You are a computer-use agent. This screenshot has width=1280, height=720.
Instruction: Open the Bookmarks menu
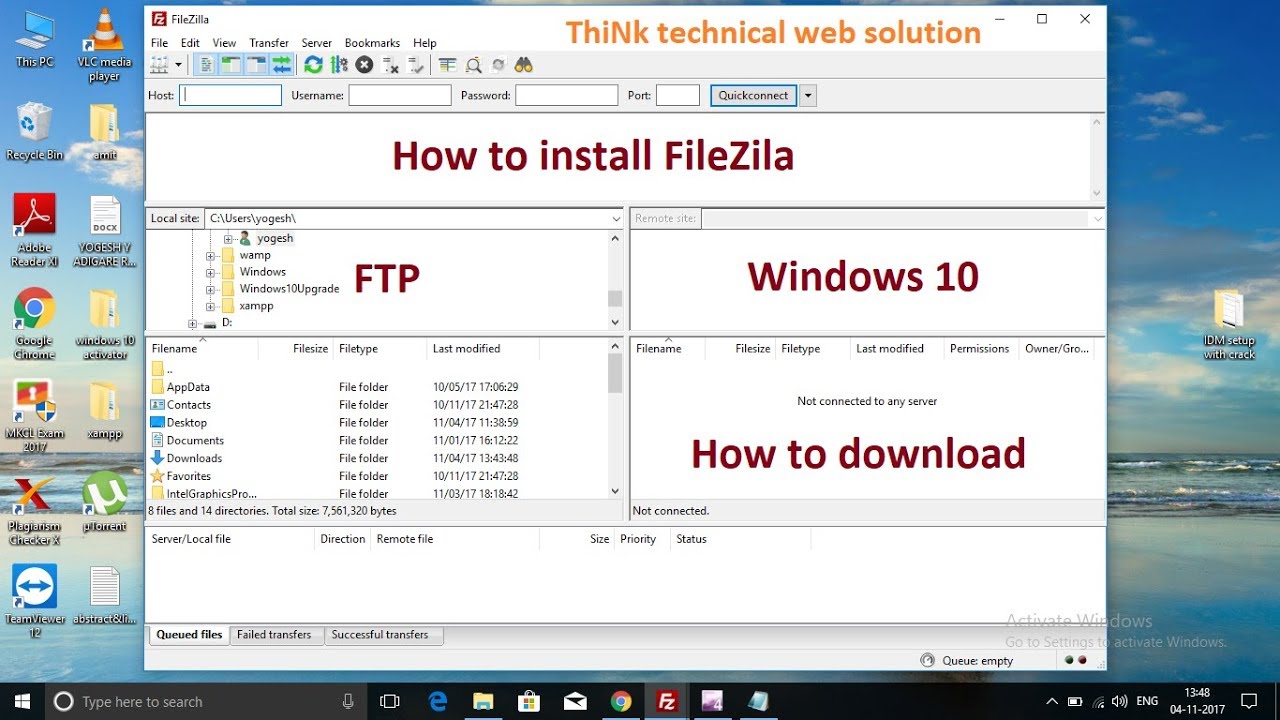pyautogui.click(x=372, y=43)
